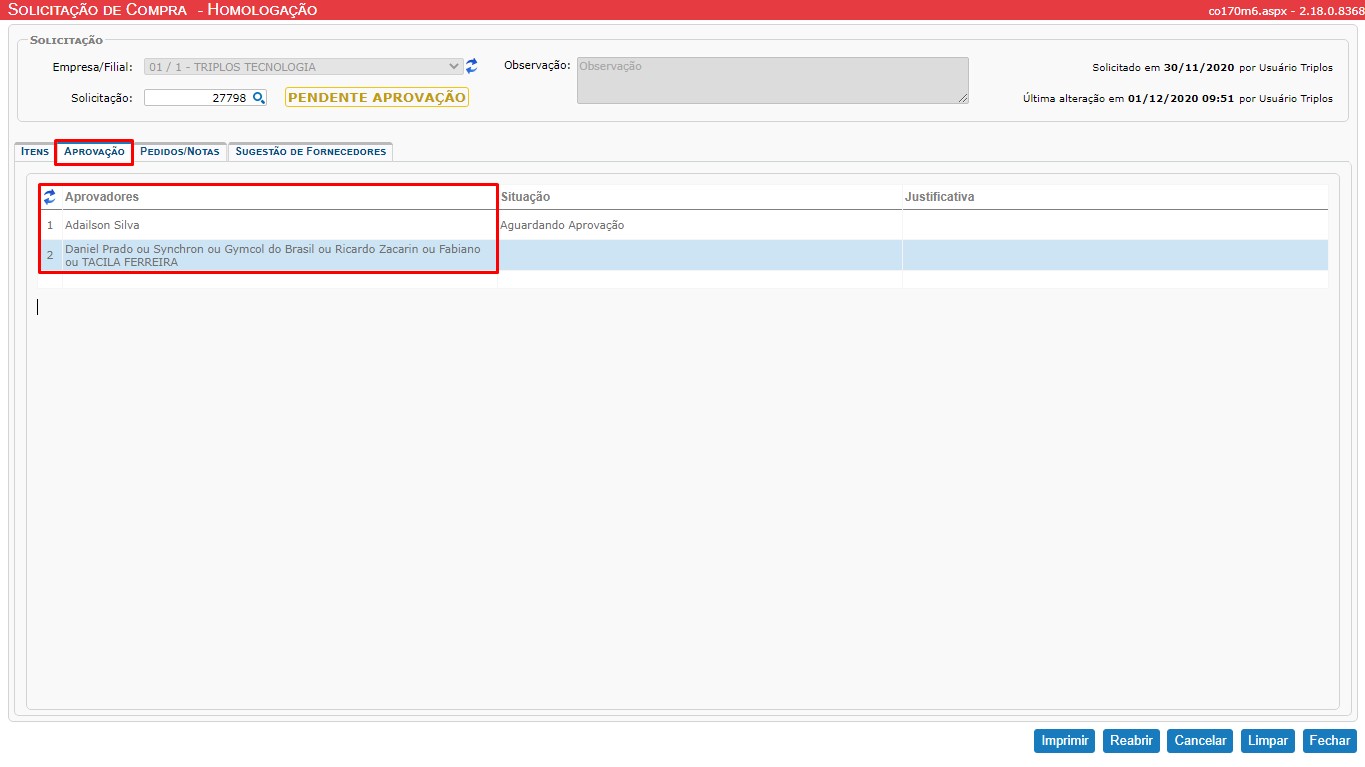The width and height of the screenshot is (1365, 767).
Task: Clear the form with Limpar
Action: pyautogui.click(x=1268, y=741)
